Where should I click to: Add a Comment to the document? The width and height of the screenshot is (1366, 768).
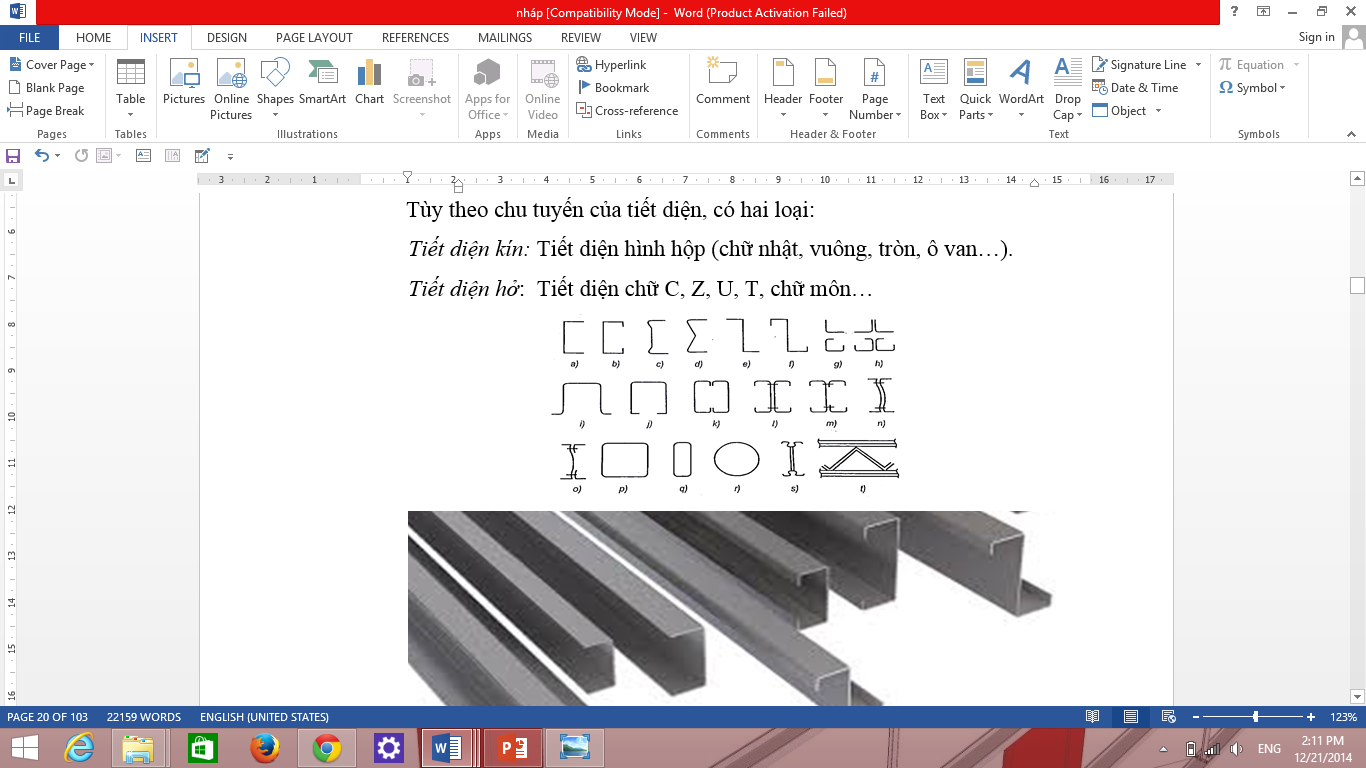coord(723,82)
